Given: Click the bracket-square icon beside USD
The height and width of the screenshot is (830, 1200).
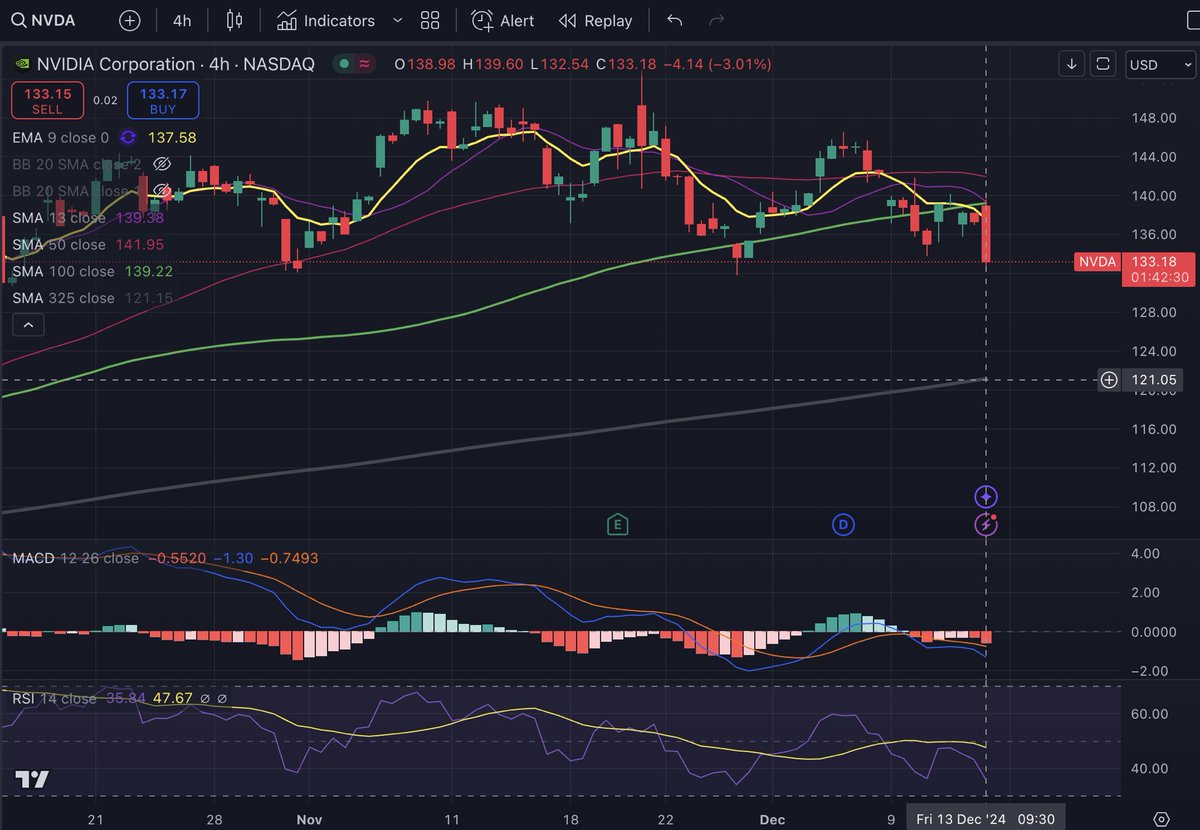Looking at the screenshot, I should [x=1103, y=64].
